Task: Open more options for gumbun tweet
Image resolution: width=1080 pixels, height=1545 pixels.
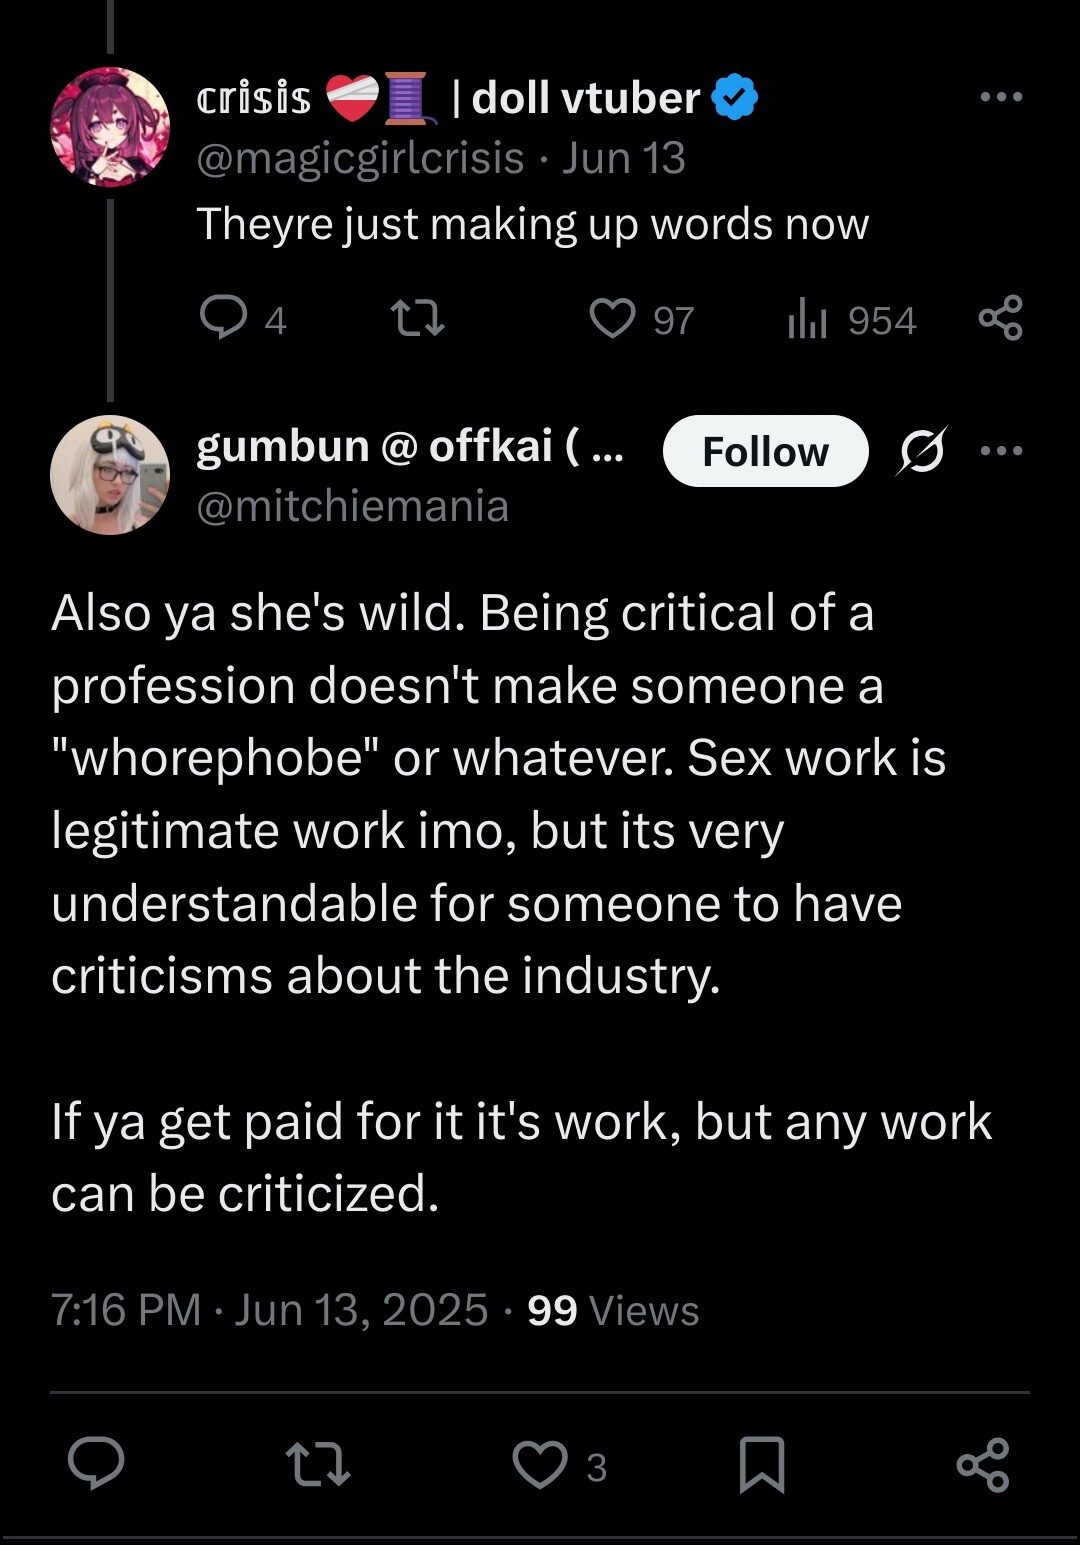Action: 1001,451
